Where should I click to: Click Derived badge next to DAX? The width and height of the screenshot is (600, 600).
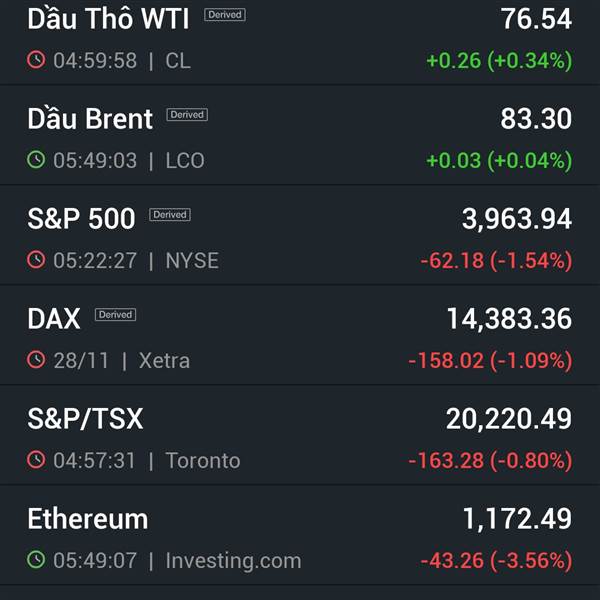pos(116,315)
